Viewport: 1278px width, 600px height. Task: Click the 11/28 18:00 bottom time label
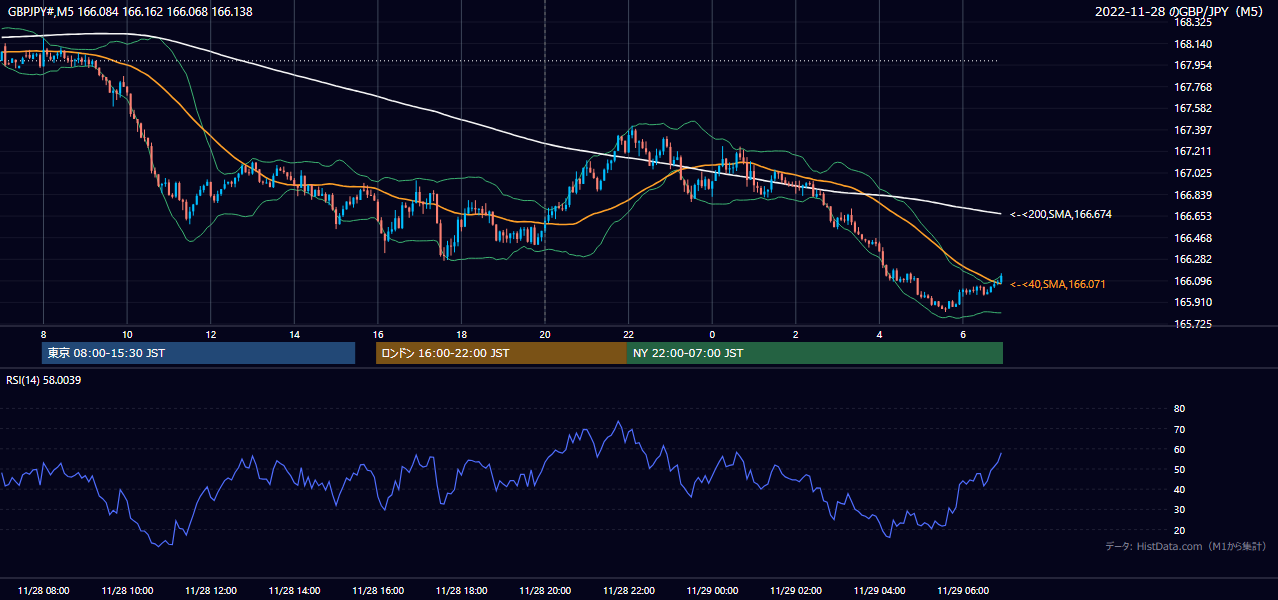point(461,591)
